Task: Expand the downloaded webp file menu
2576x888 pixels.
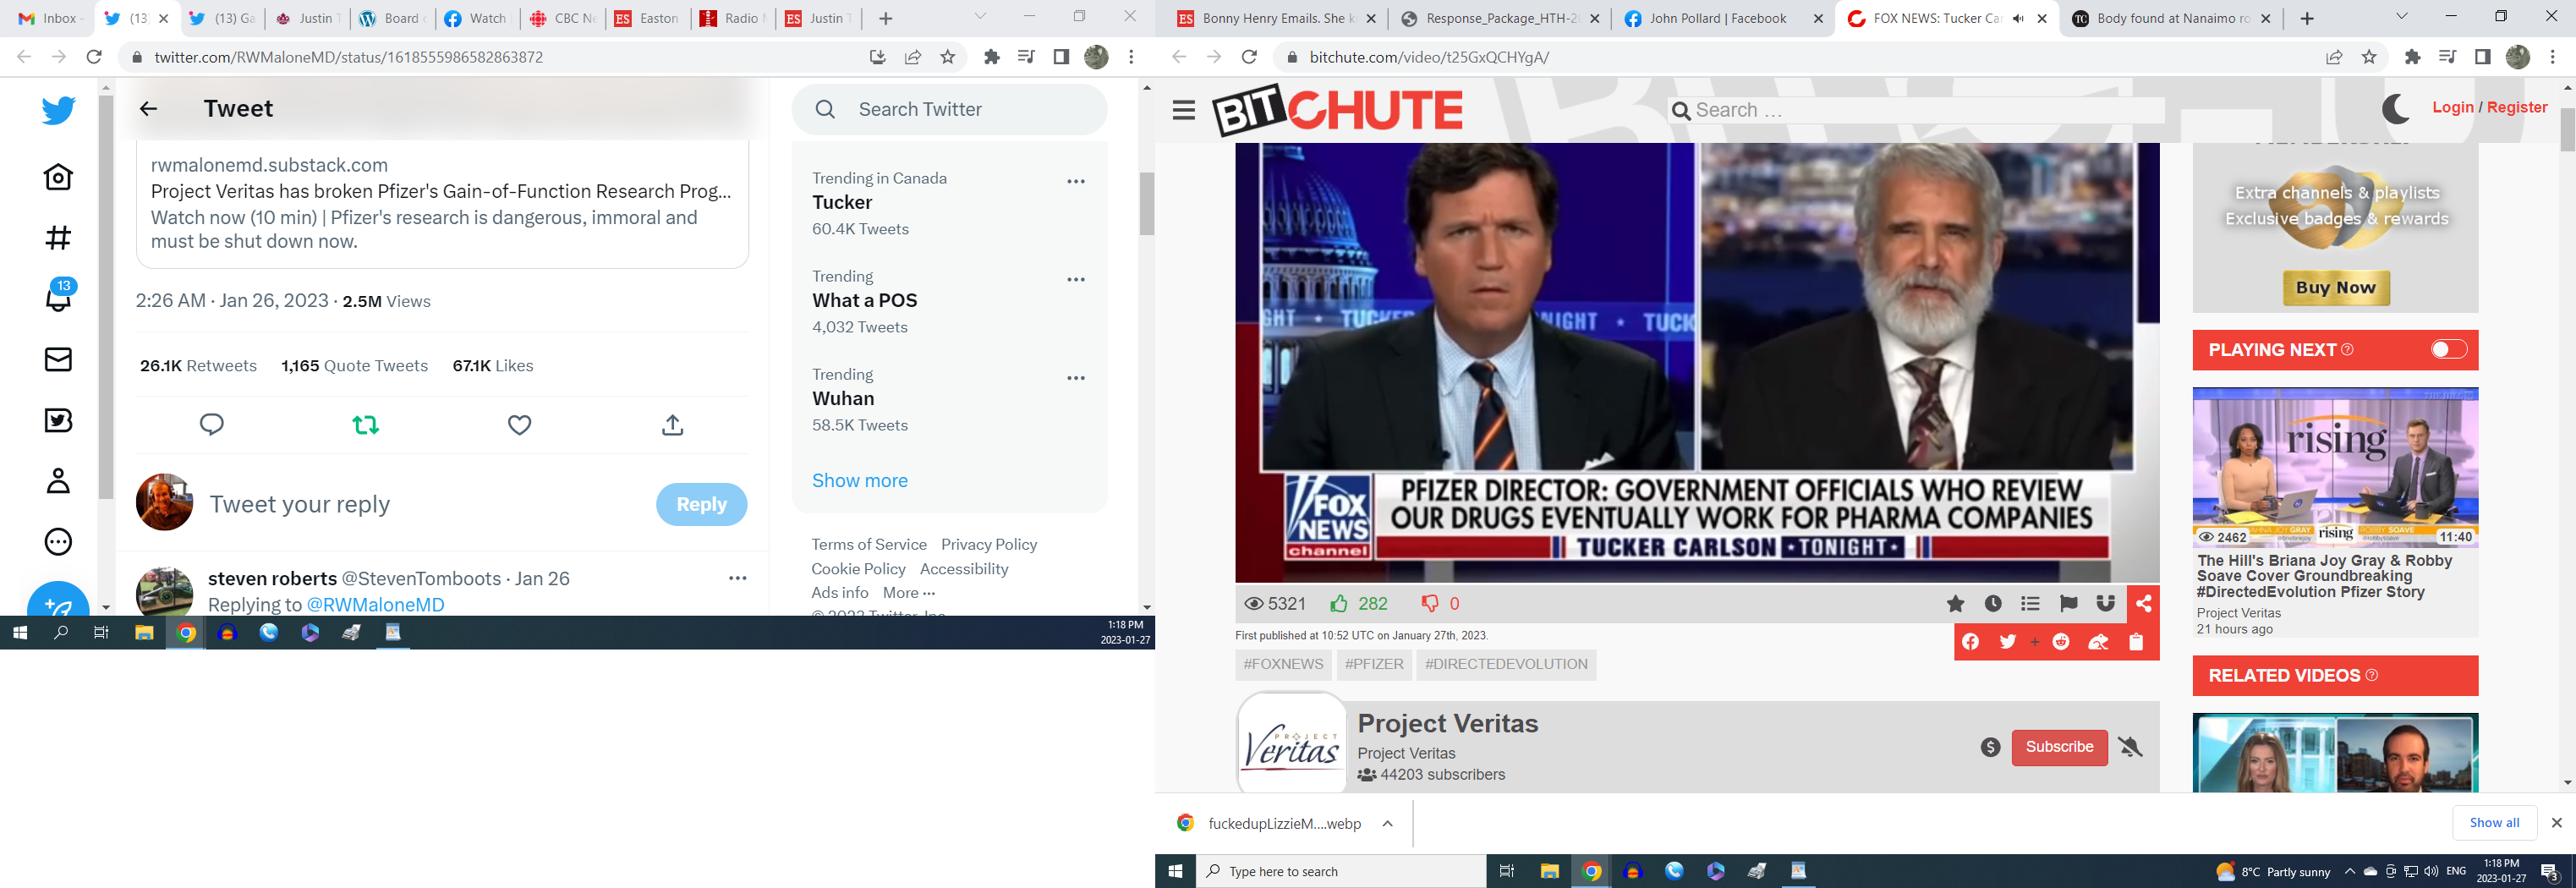Action: tap(1387, 824)
